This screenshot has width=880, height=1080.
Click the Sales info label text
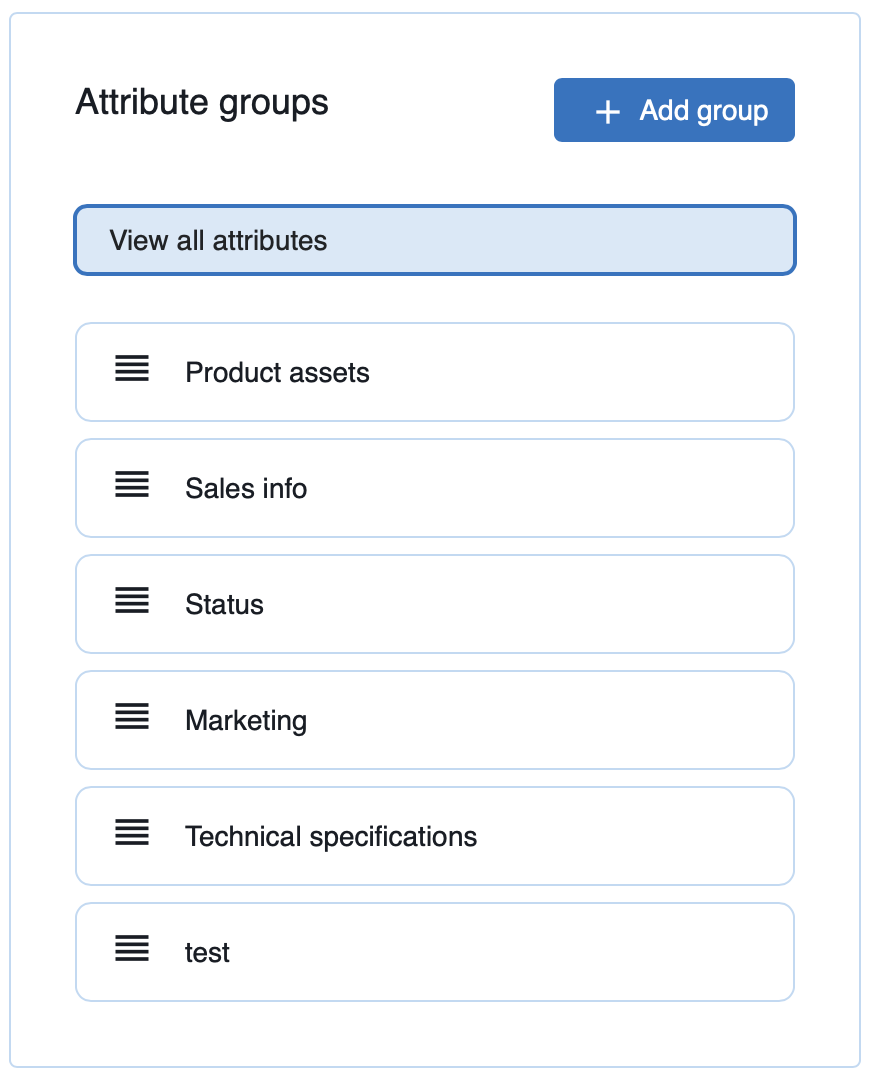pyautogui.click(x=245, y=488)
